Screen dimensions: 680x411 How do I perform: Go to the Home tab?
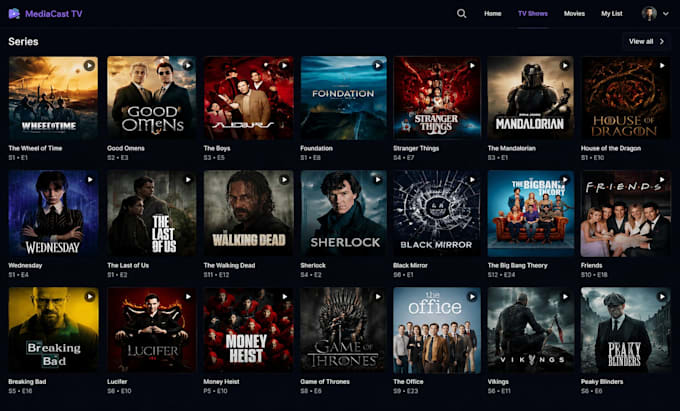493,13
